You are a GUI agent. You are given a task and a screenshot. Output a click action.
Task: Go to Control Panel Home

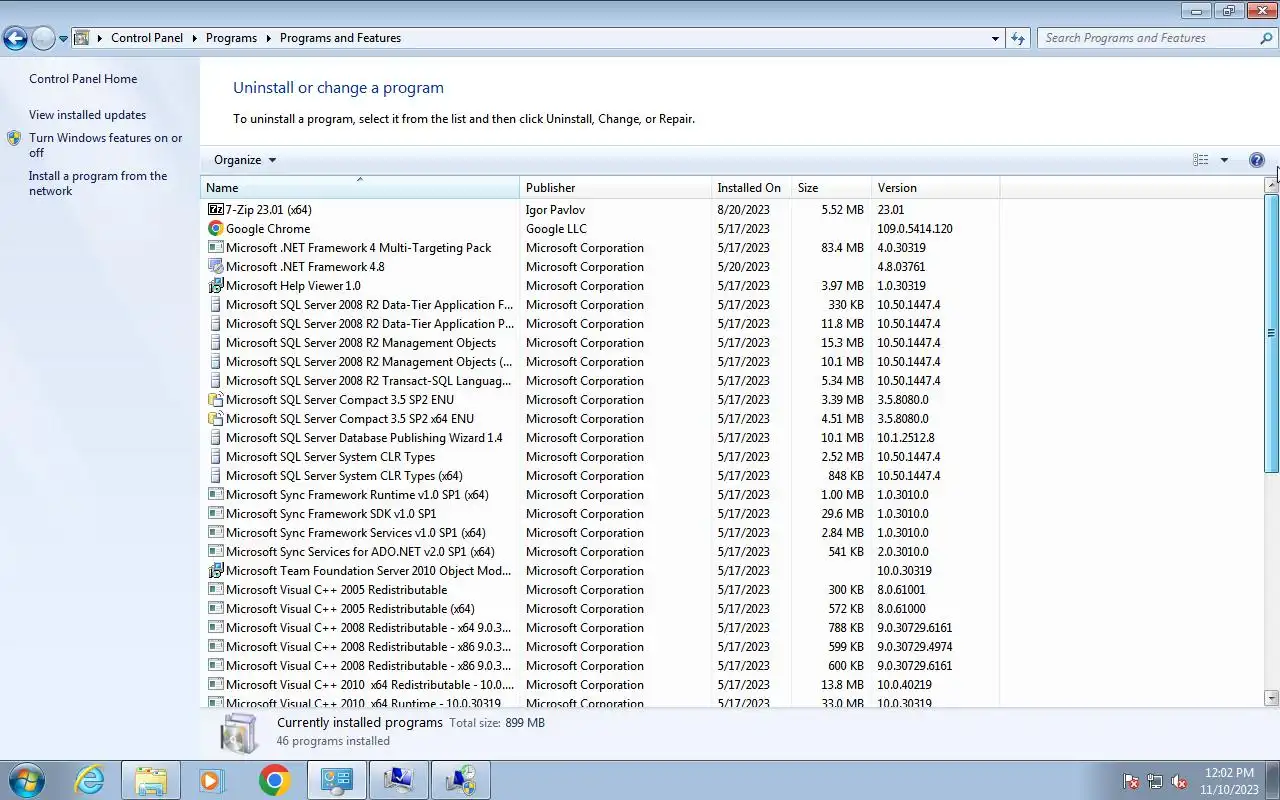click(x=83, y=79)
